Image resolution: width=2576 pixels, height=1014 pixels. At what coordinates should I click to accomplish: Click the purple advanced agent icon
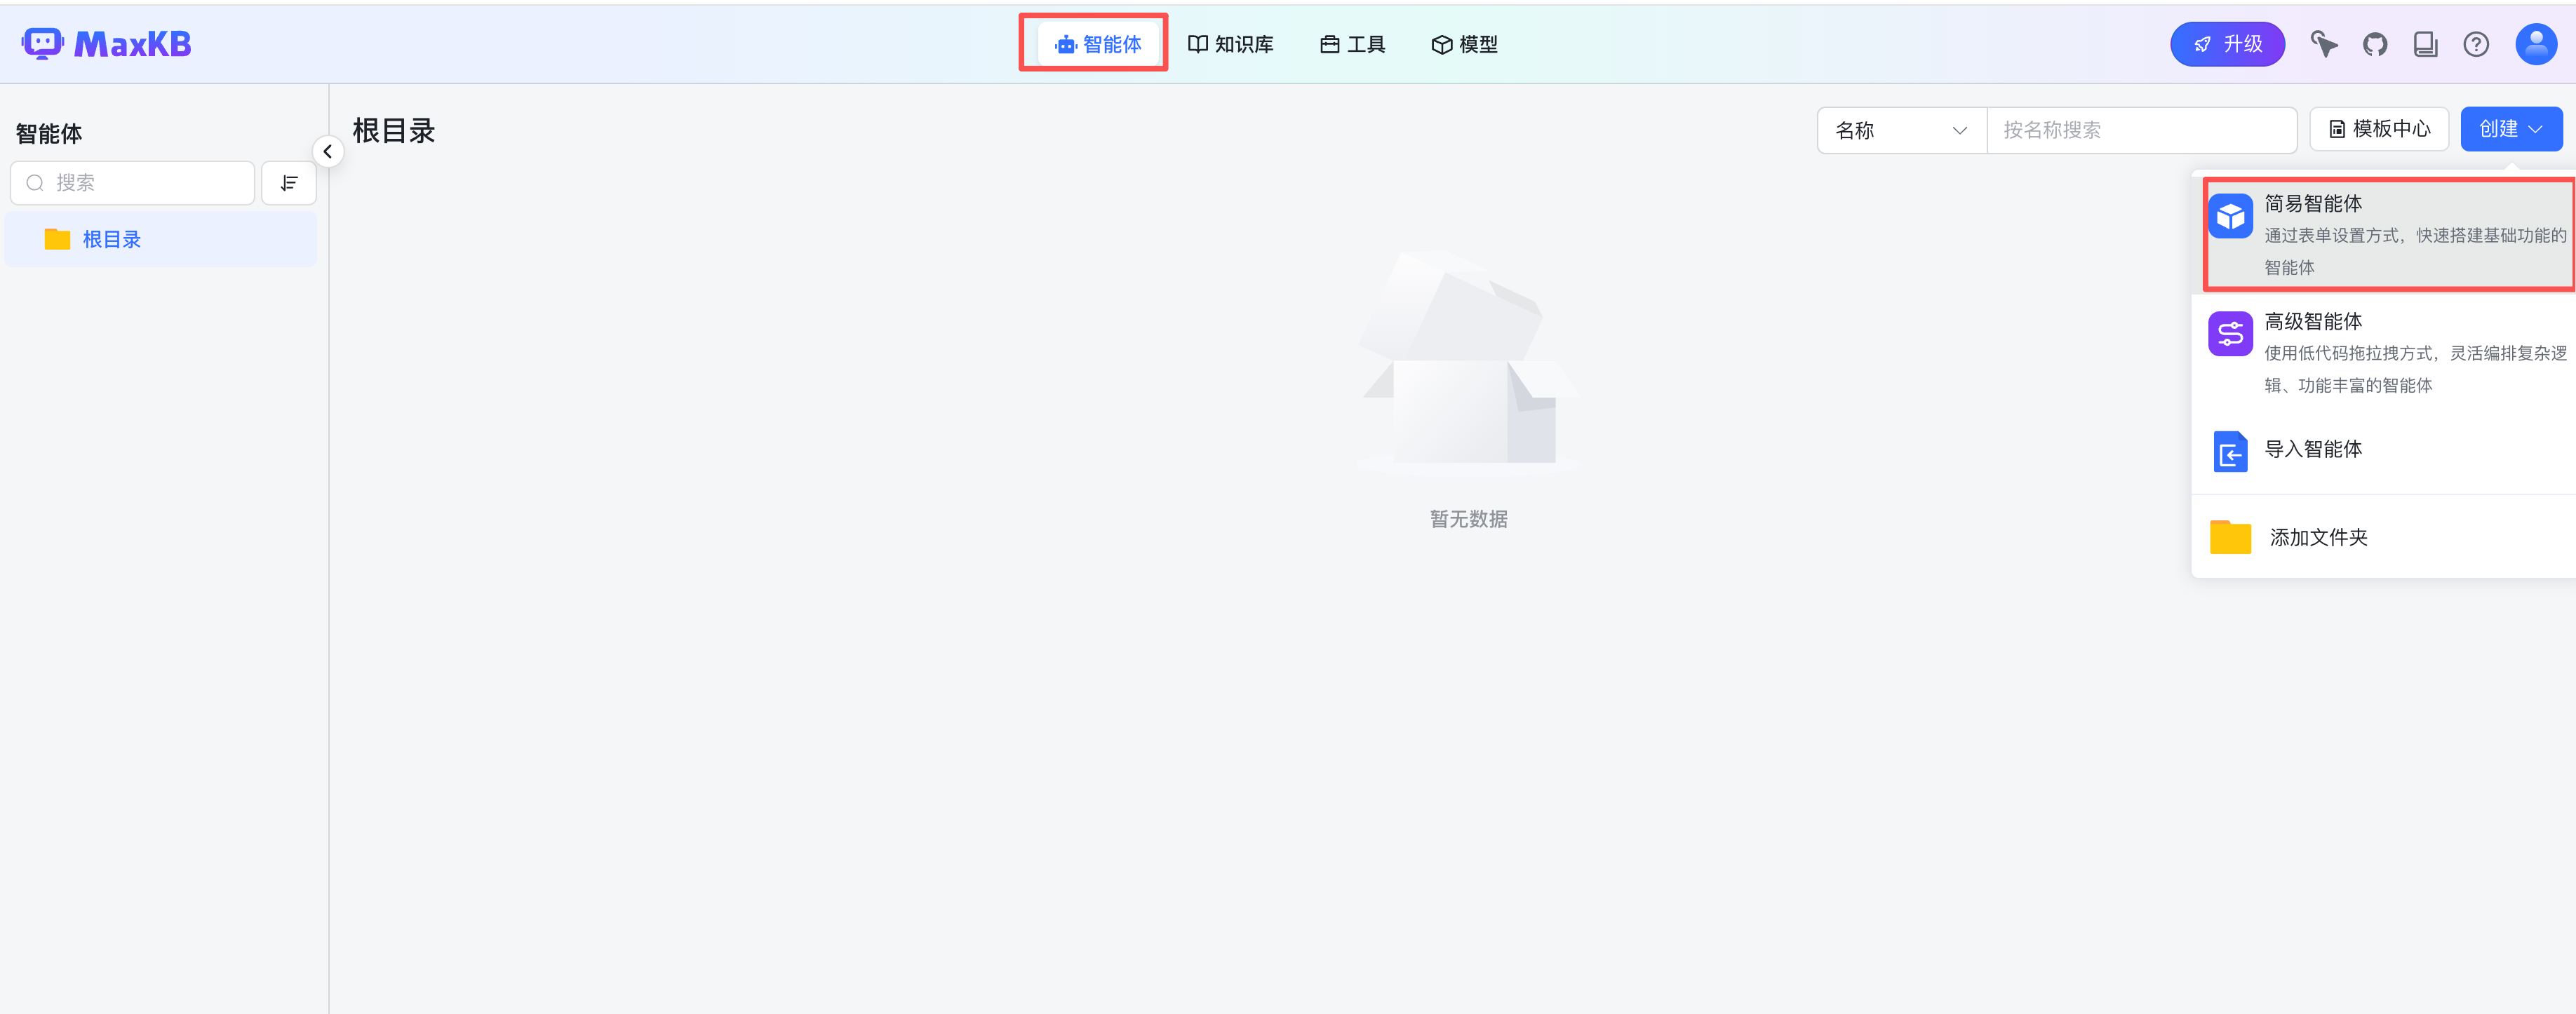click(2230, 335)
